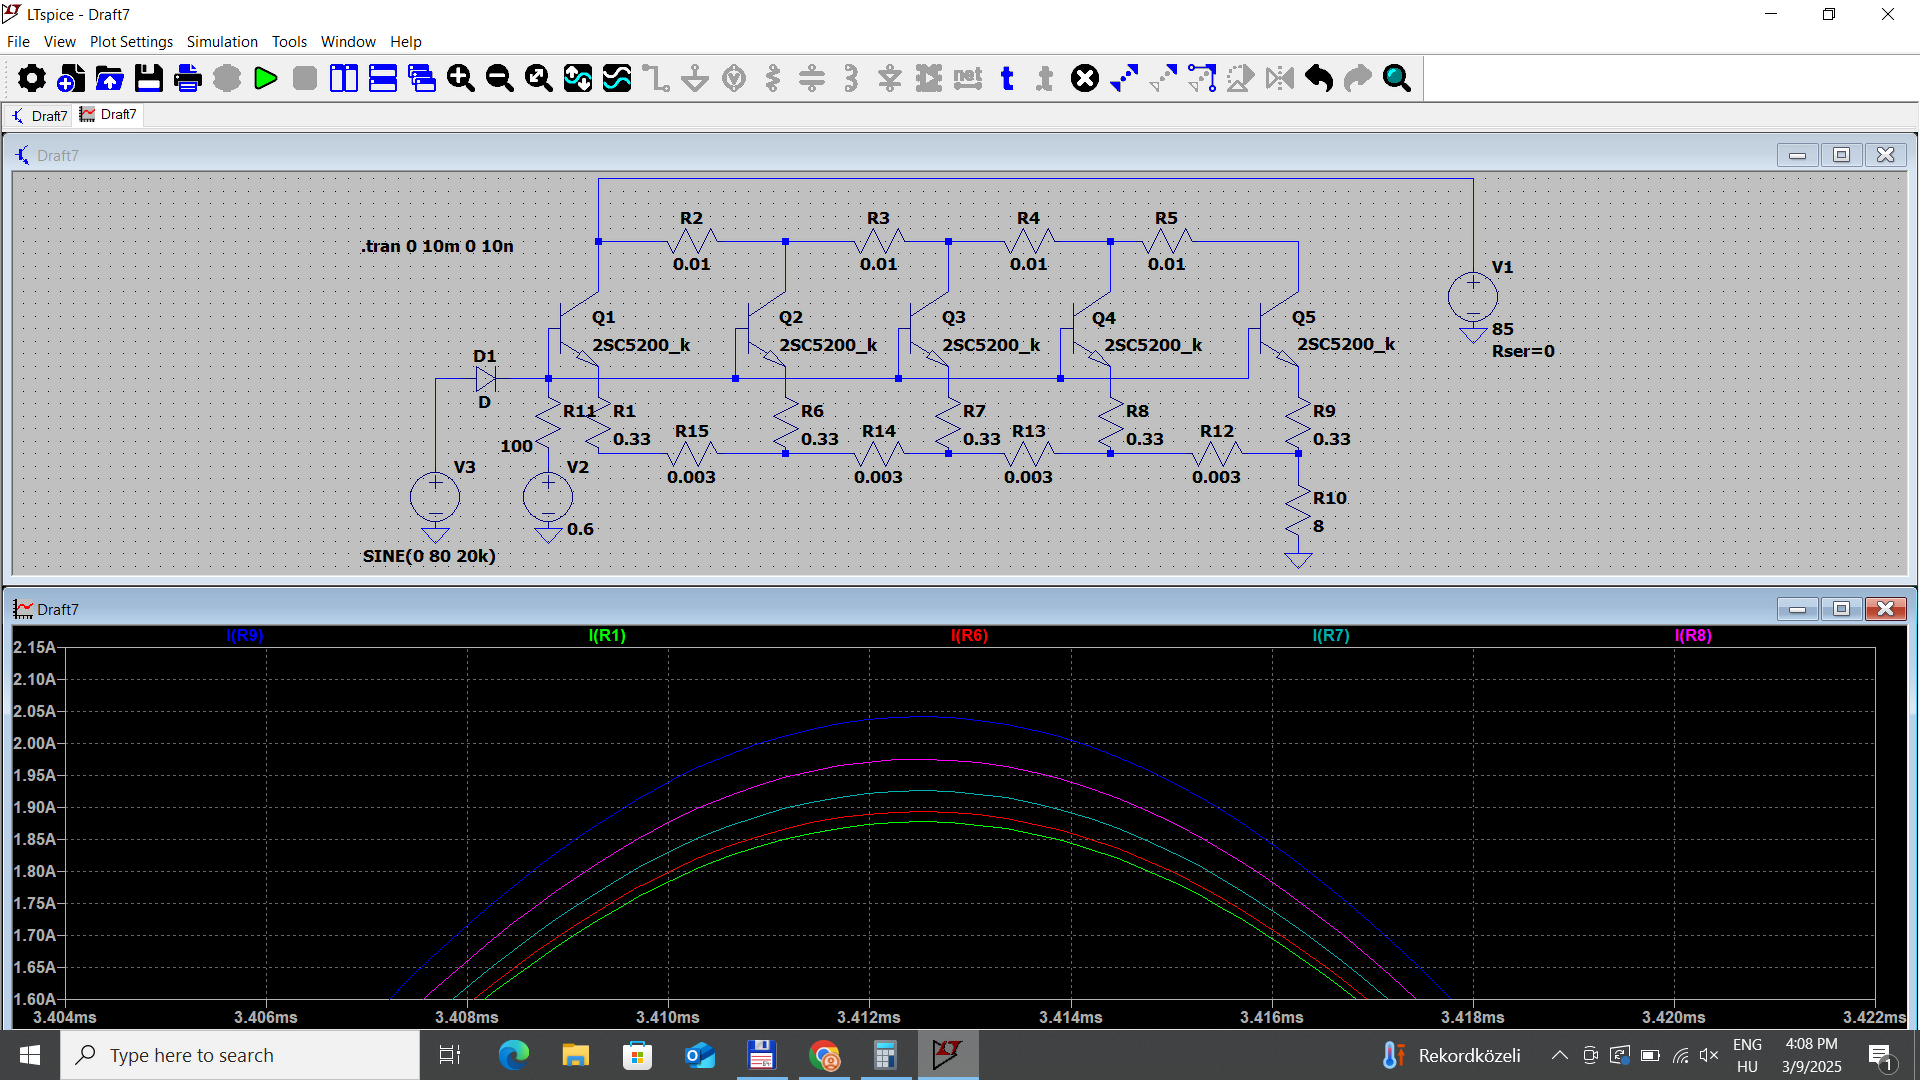Image resolution: width=1920 pixels, height=1080 pixels.
Task: Click the Tile windows vertically icon
Action: click(x=343, y=78)
